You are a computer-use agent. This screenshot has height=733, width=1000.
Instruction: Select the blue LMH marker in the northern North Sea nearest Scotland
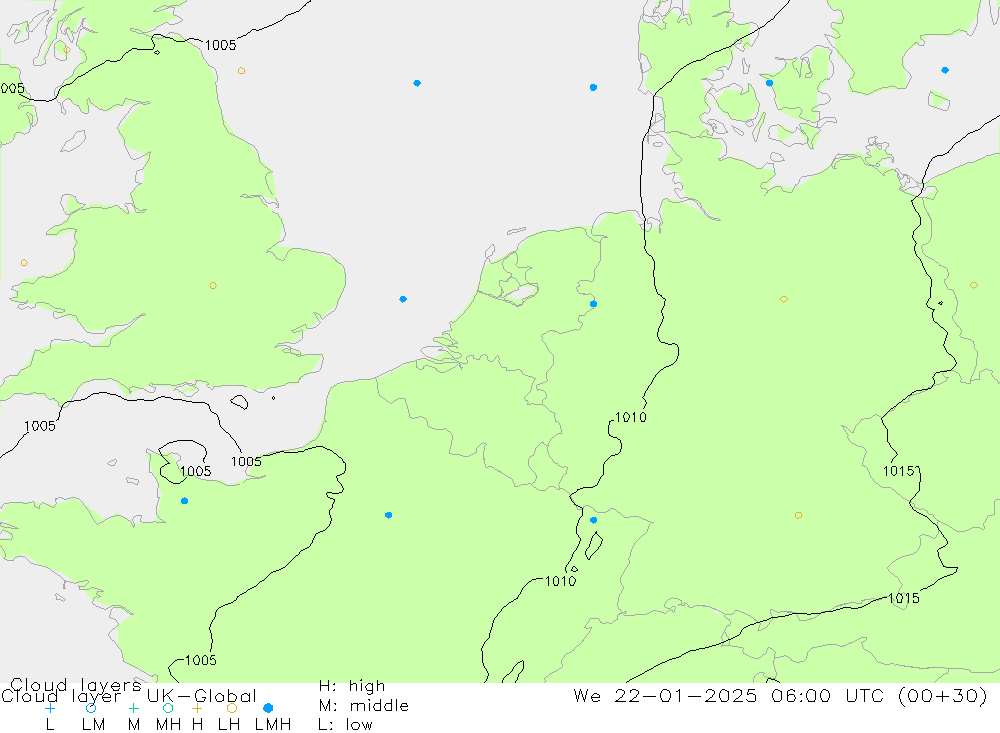click(417, 83)
